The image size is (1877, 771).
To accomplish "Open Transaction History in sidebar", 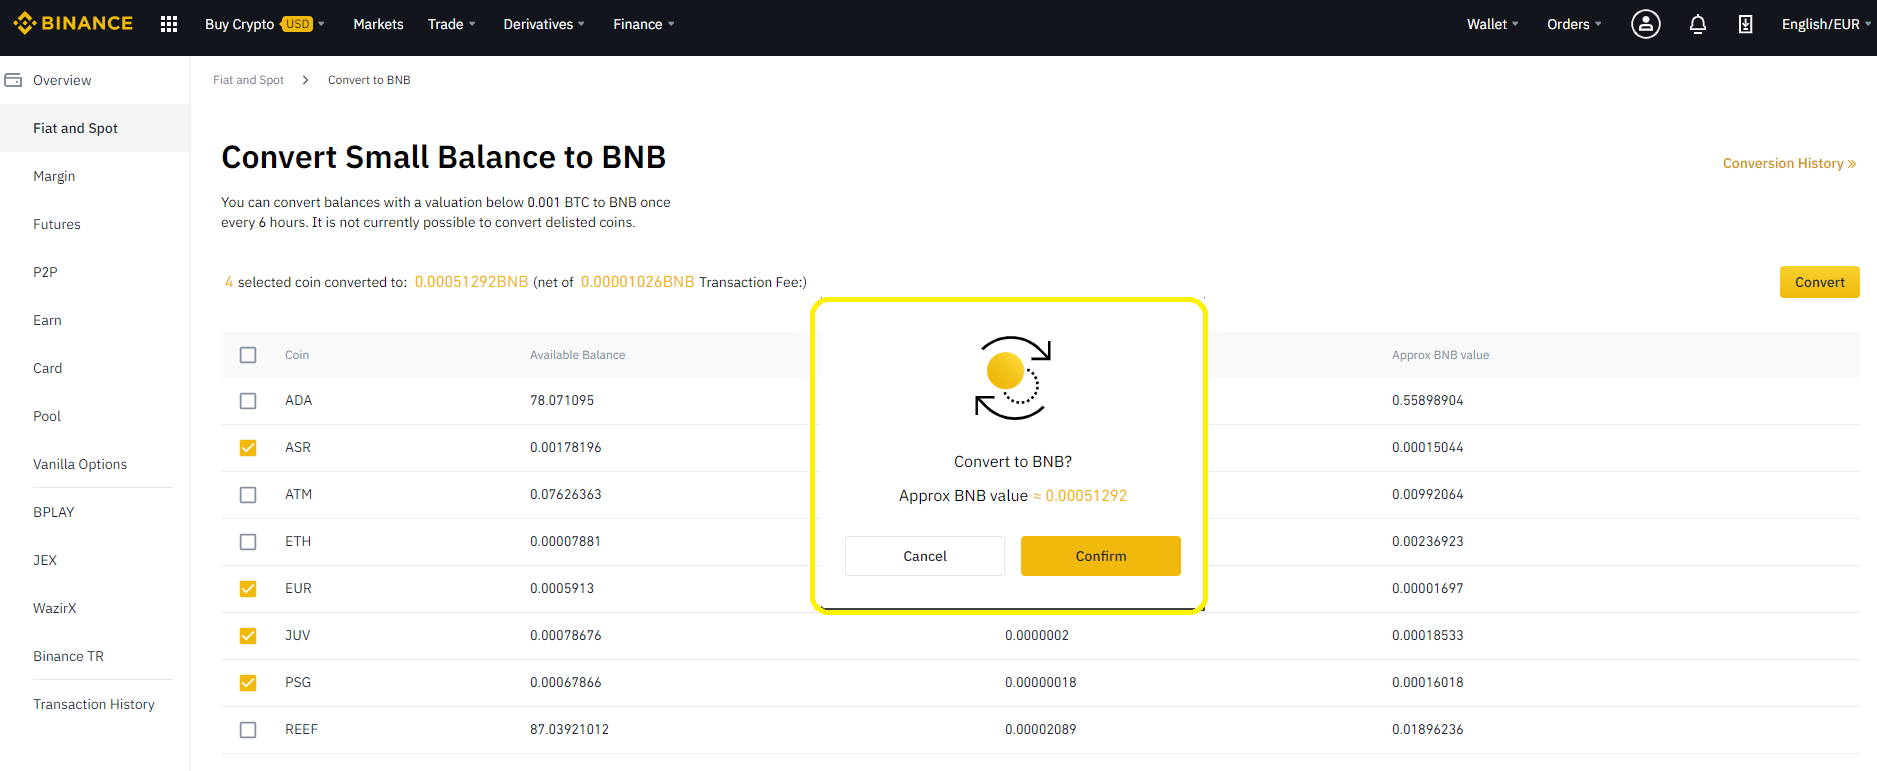I will click(95, 704).
